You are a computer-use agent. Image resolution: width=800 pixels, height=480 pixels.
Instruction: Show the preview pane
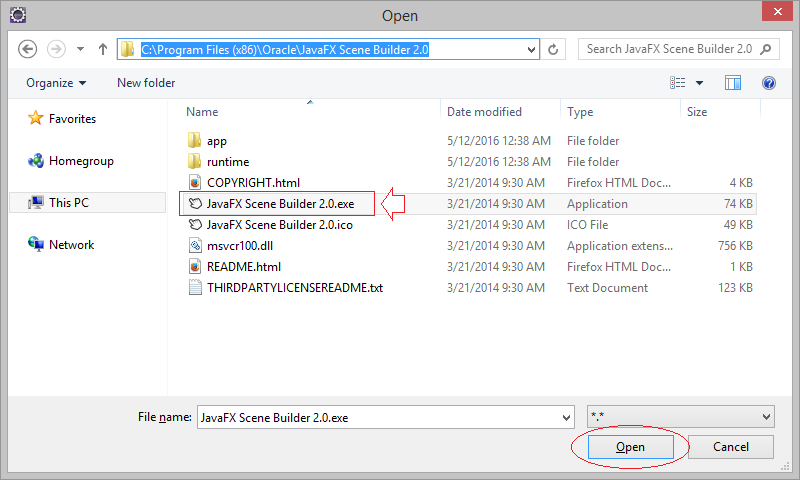[733, 83]
